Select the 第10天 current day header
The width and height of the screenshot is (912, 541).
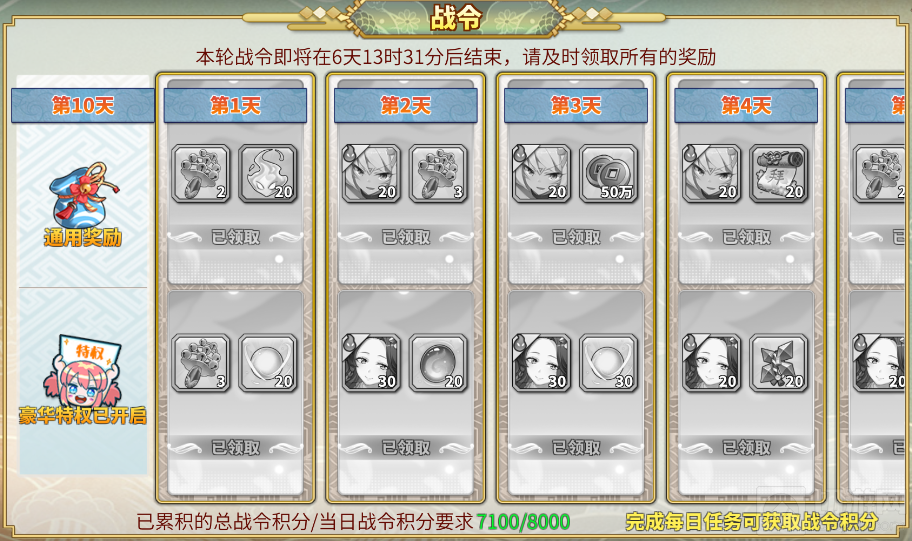coord(83,105)
